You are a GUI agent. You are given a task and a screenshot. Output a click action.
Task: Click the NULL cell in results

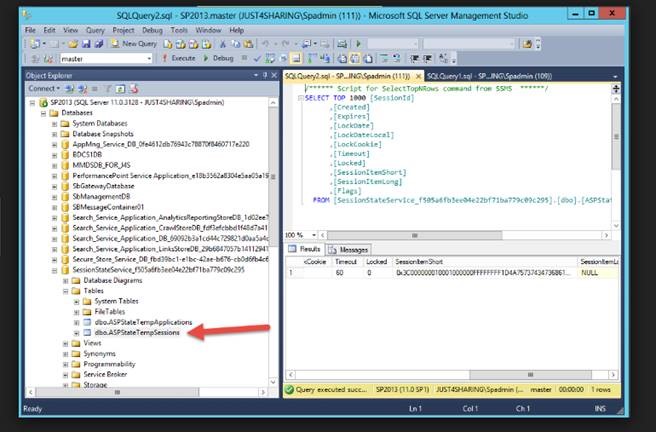(599, 273)
